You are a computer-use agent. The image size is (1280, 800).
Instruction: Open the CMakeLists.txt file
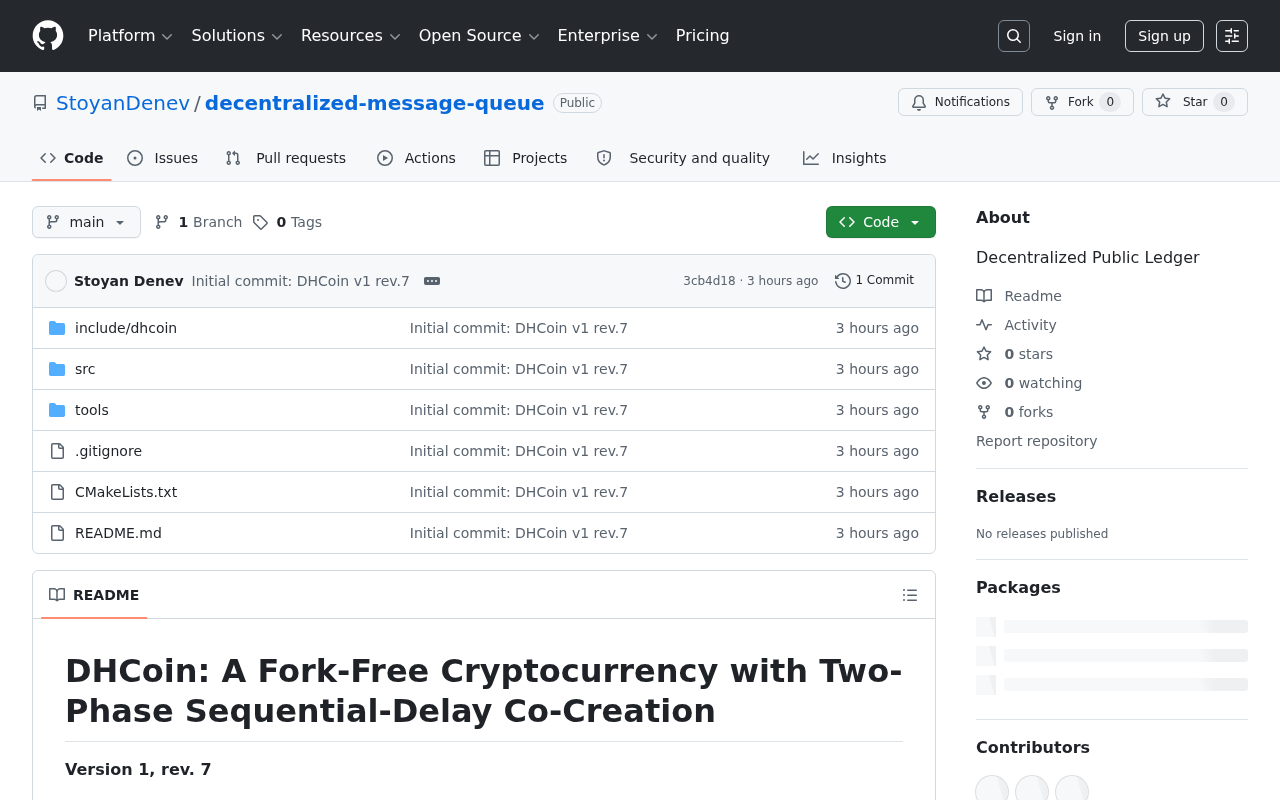tap(126, 492)
